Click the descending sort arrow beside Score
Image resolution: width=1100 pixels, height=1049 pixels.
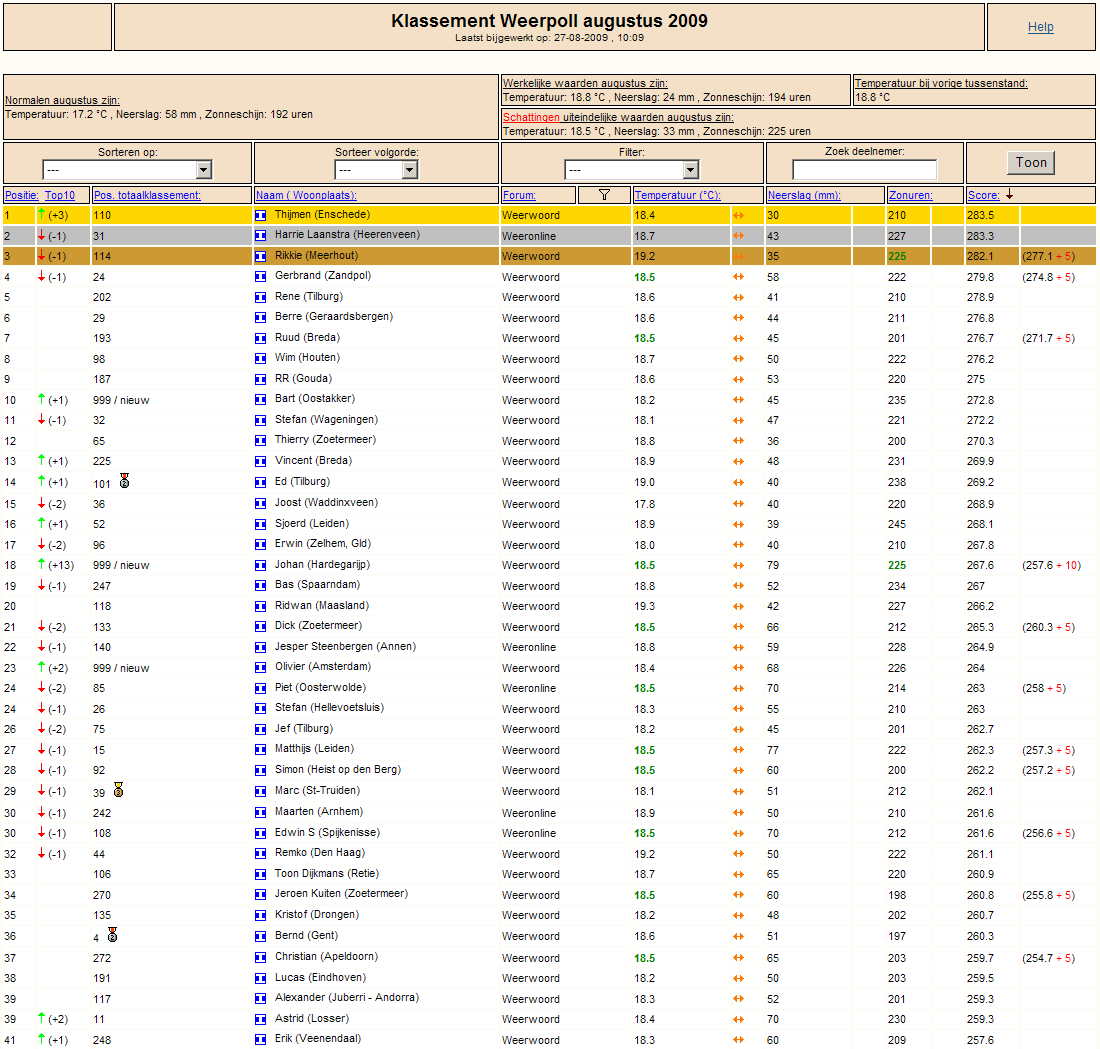pyautogui.click(x=1010, y=194)
